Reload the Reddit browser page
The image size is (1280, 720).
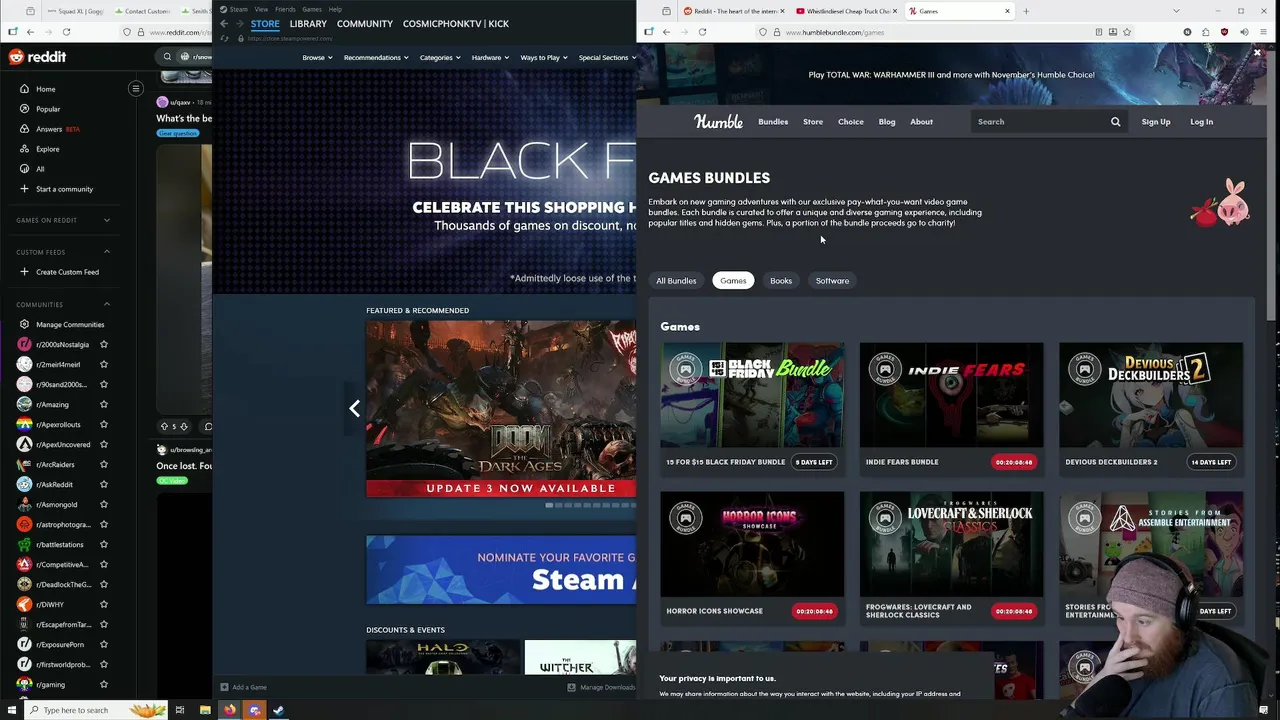66,32
